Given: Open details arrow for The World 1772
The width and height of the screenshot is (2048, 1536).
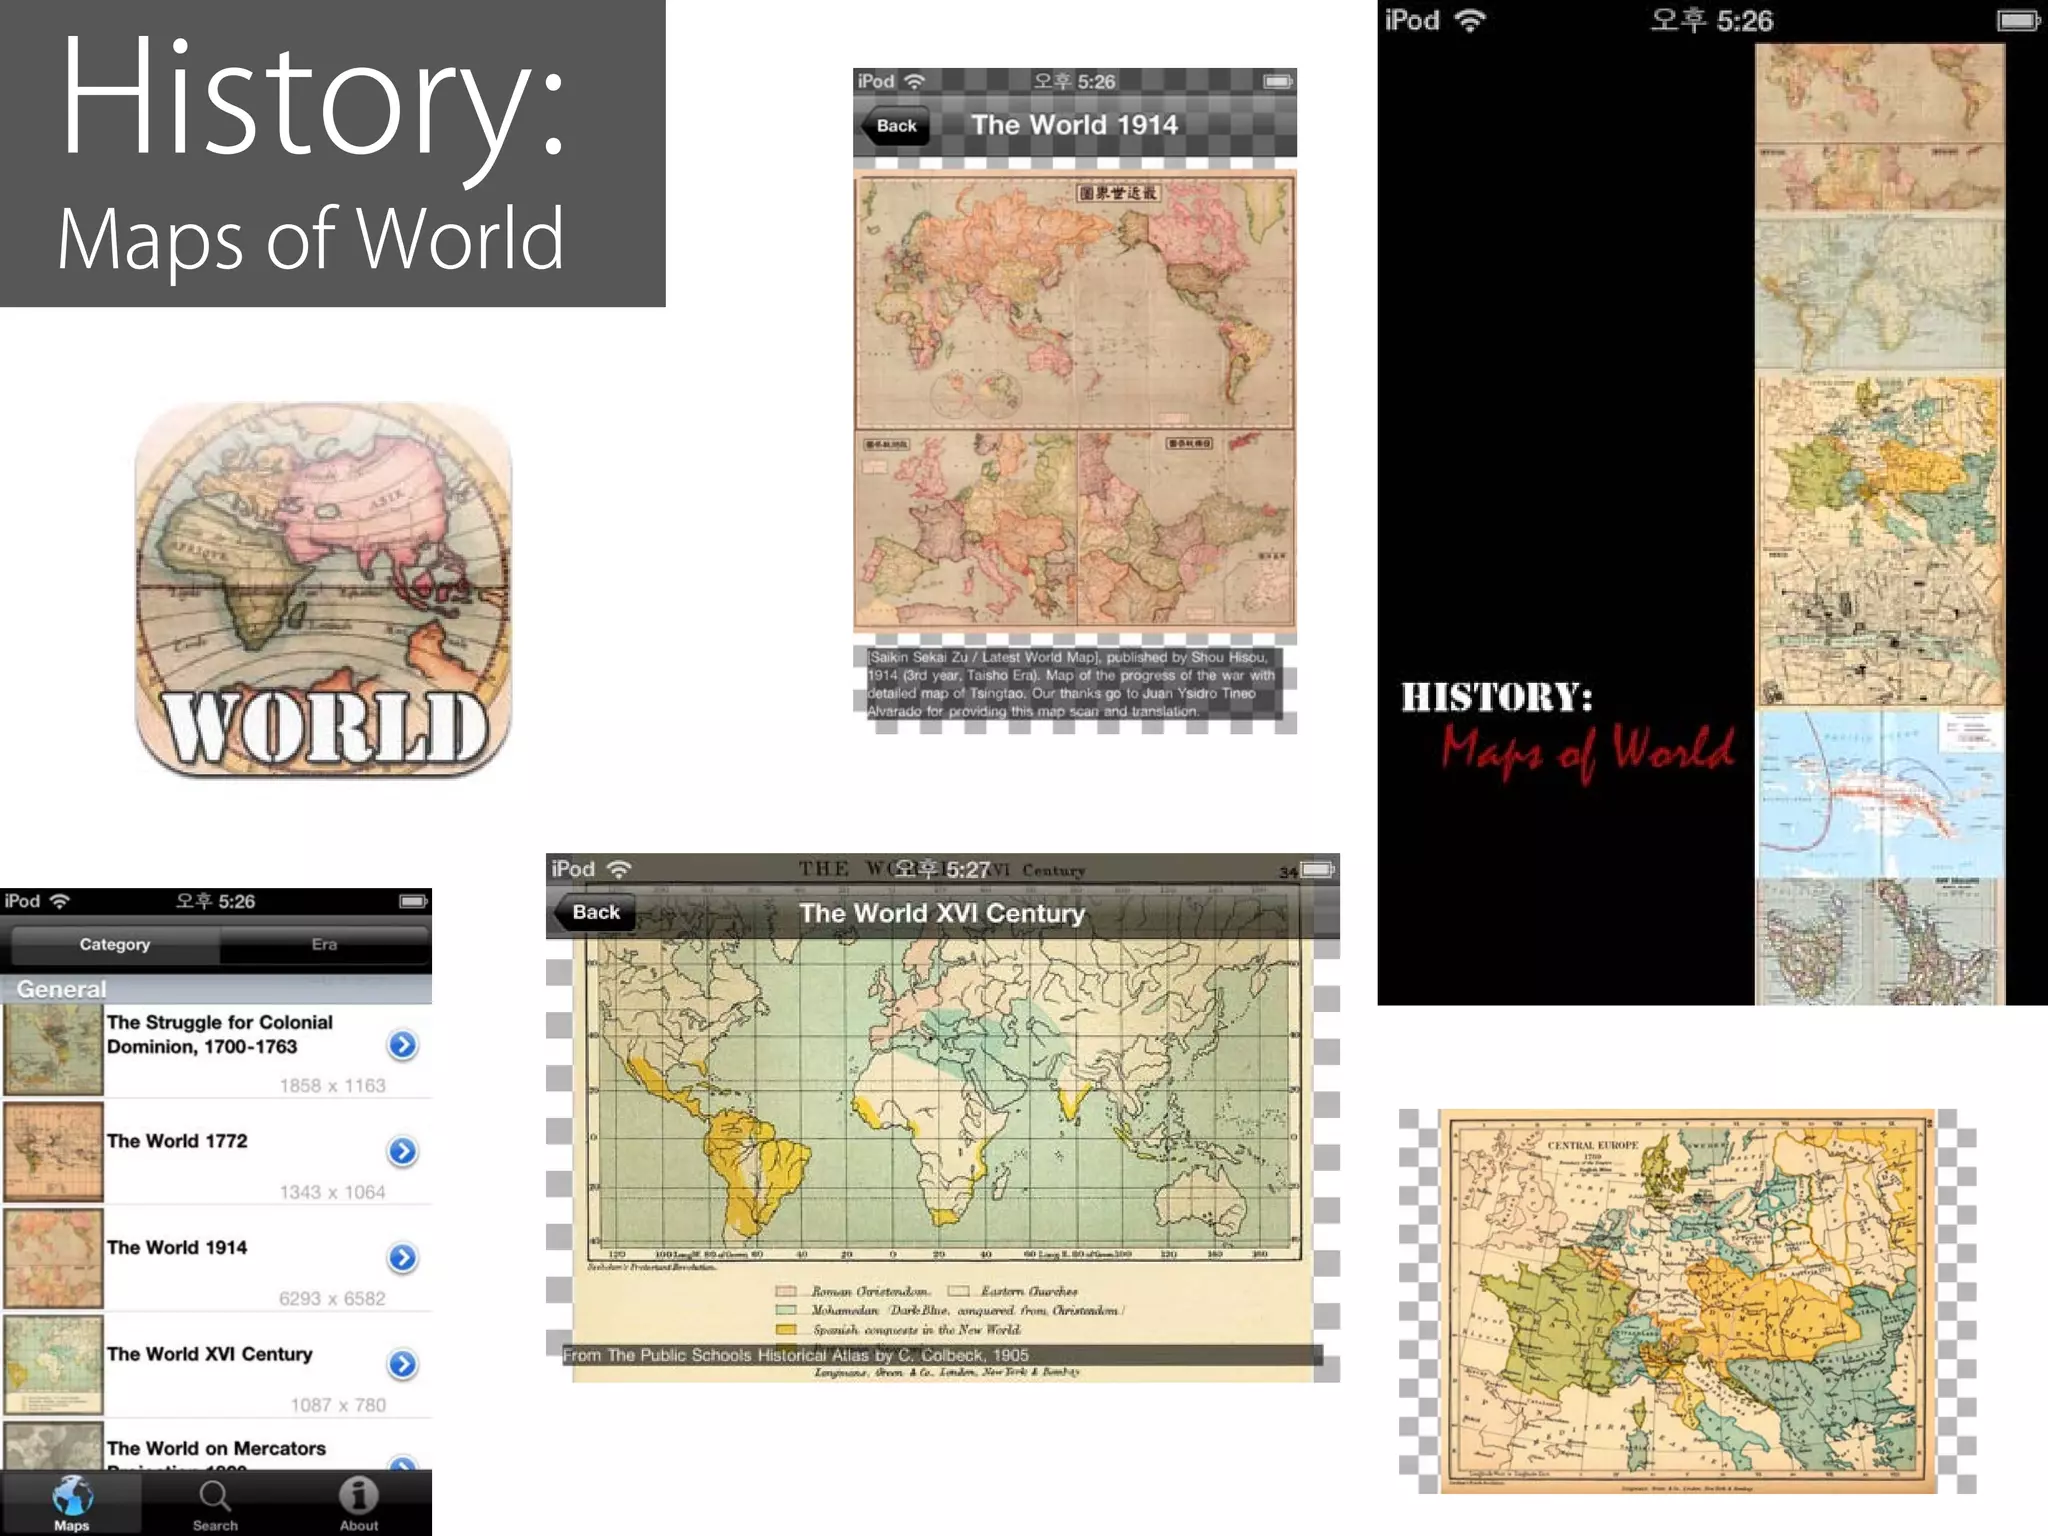Looking at the screenshot, I should pos(402,1151).
